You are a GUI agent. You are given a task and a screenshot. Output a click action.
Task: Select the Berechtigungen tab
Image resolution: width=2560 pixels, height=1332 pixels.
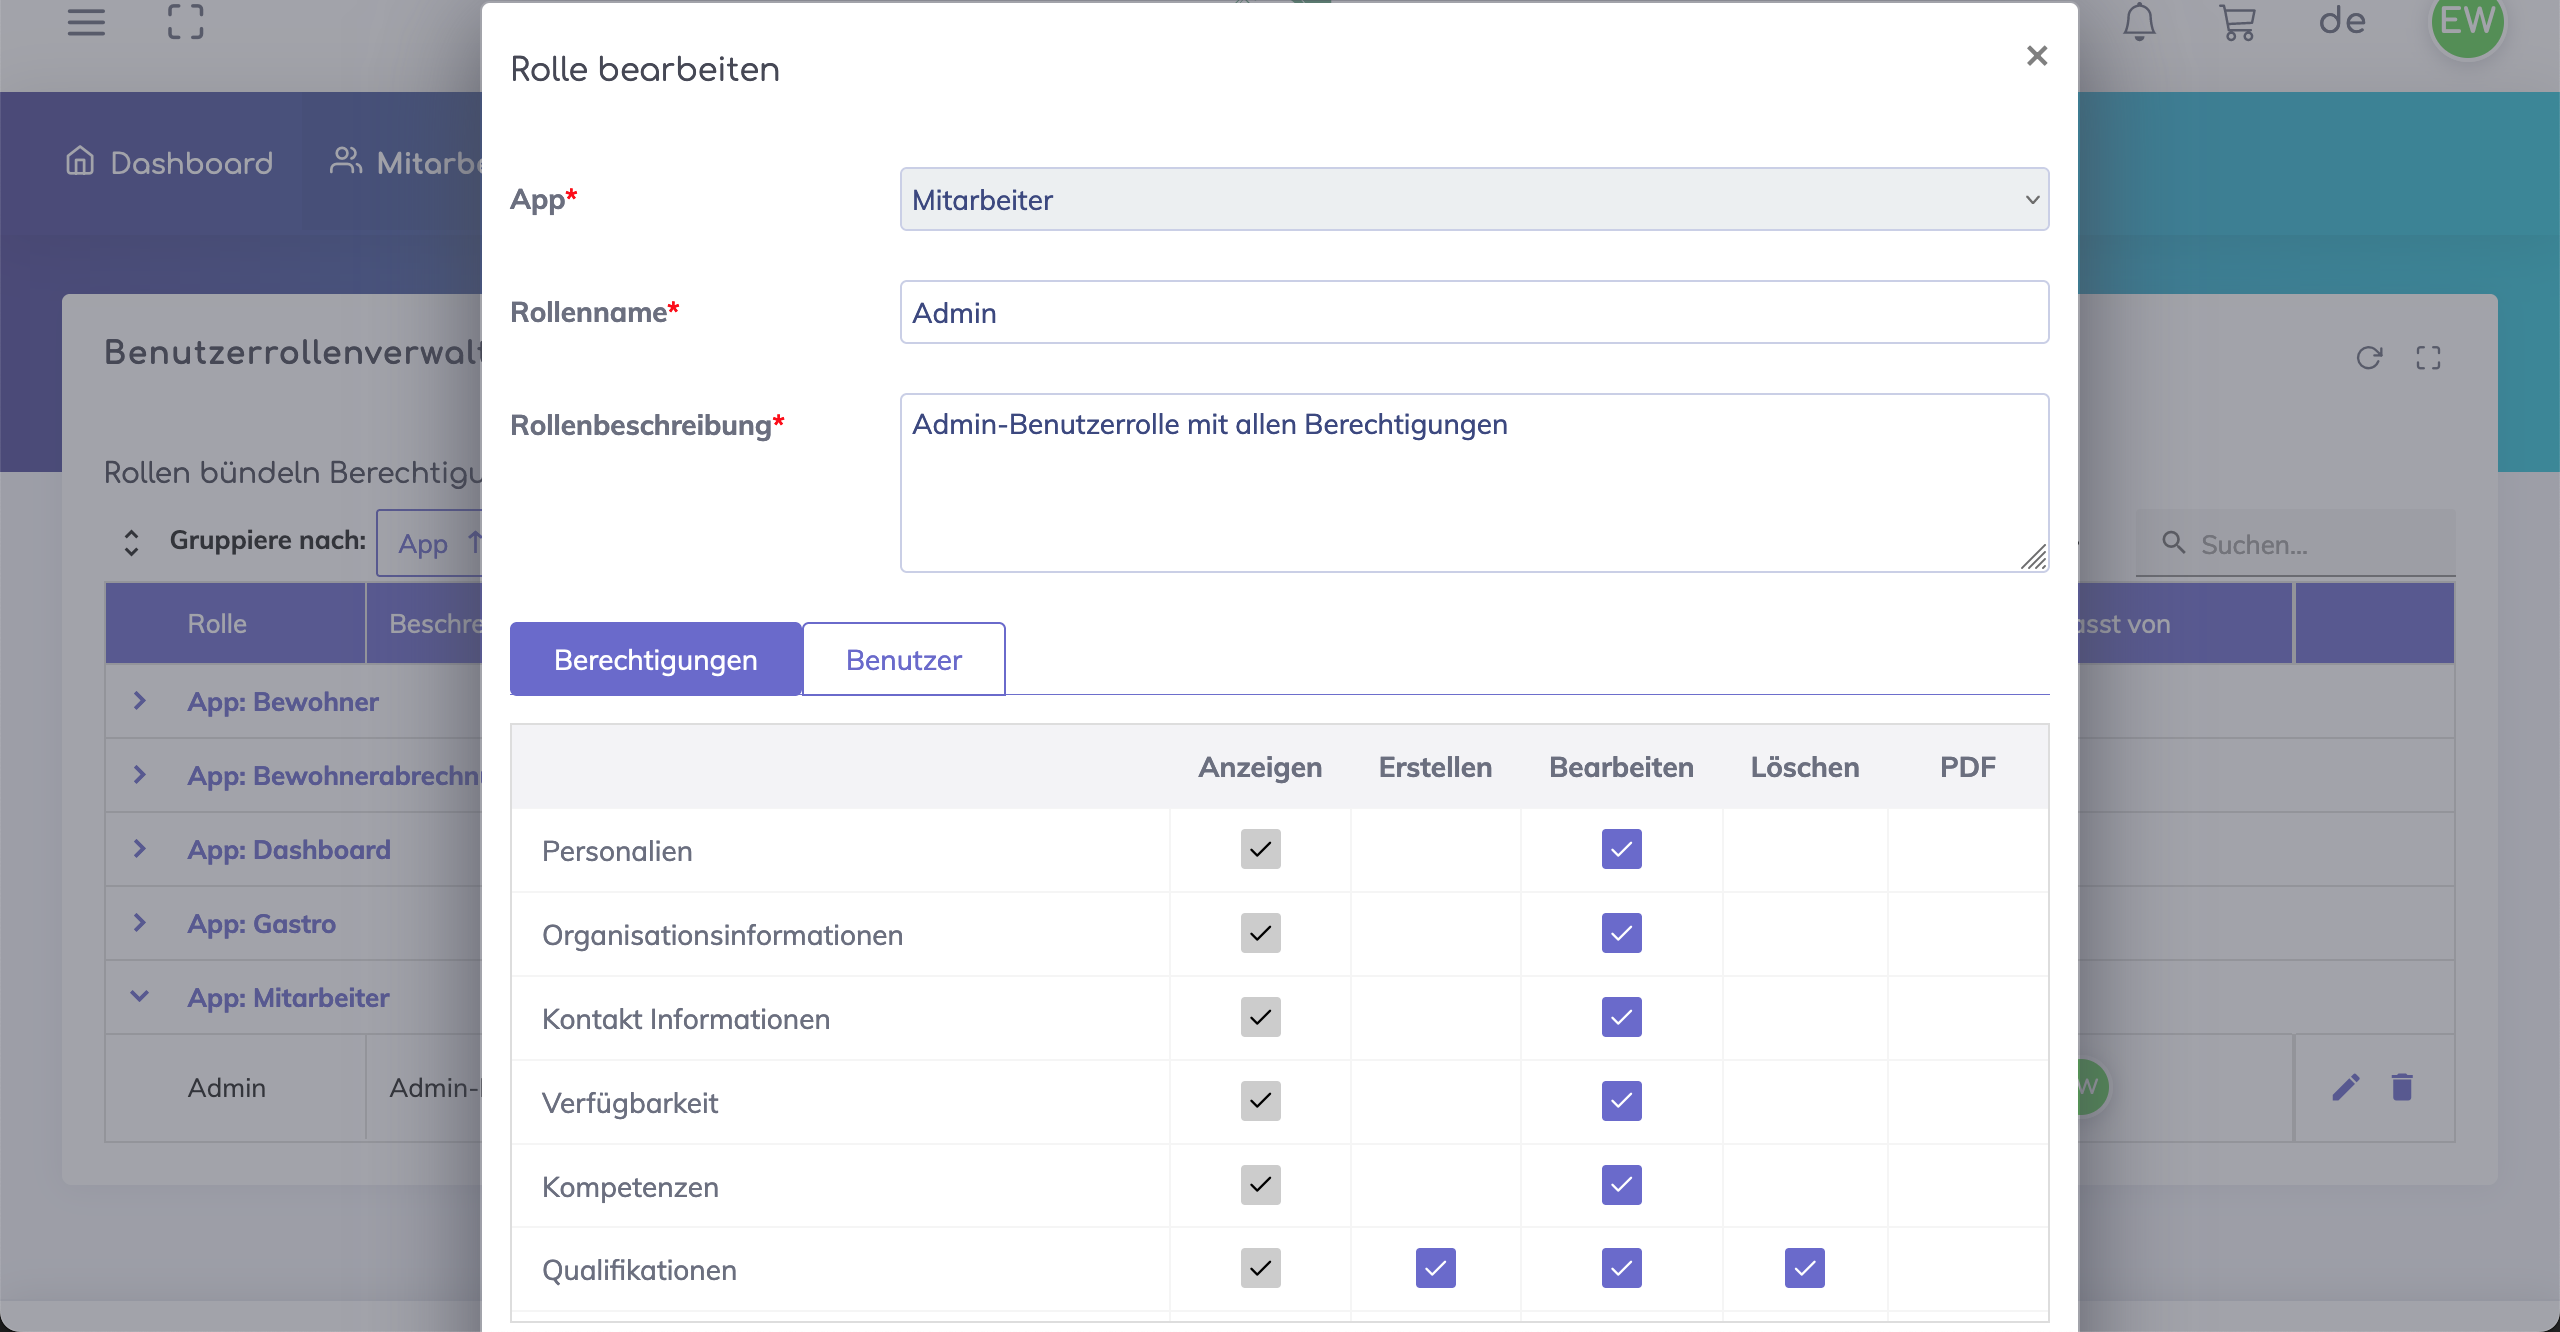[x=655, y=660]
